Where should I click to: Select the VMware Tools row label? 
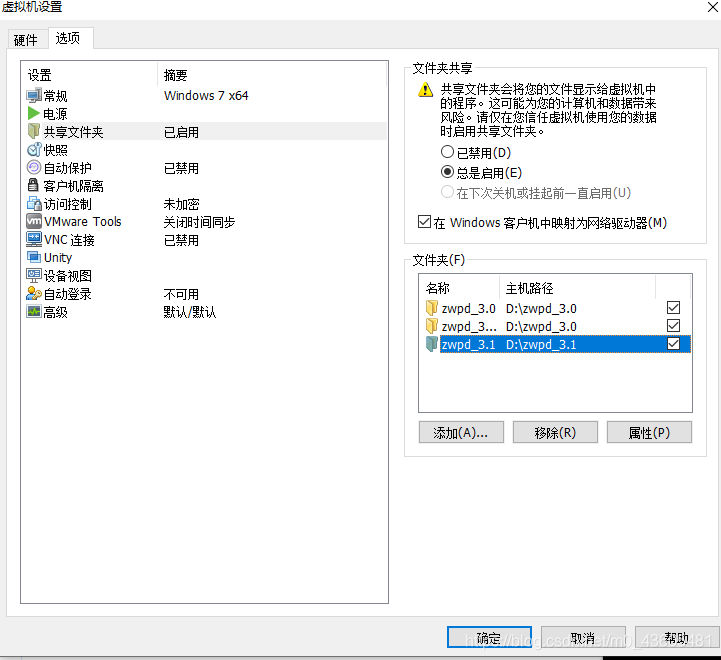[x=83, y=222]
